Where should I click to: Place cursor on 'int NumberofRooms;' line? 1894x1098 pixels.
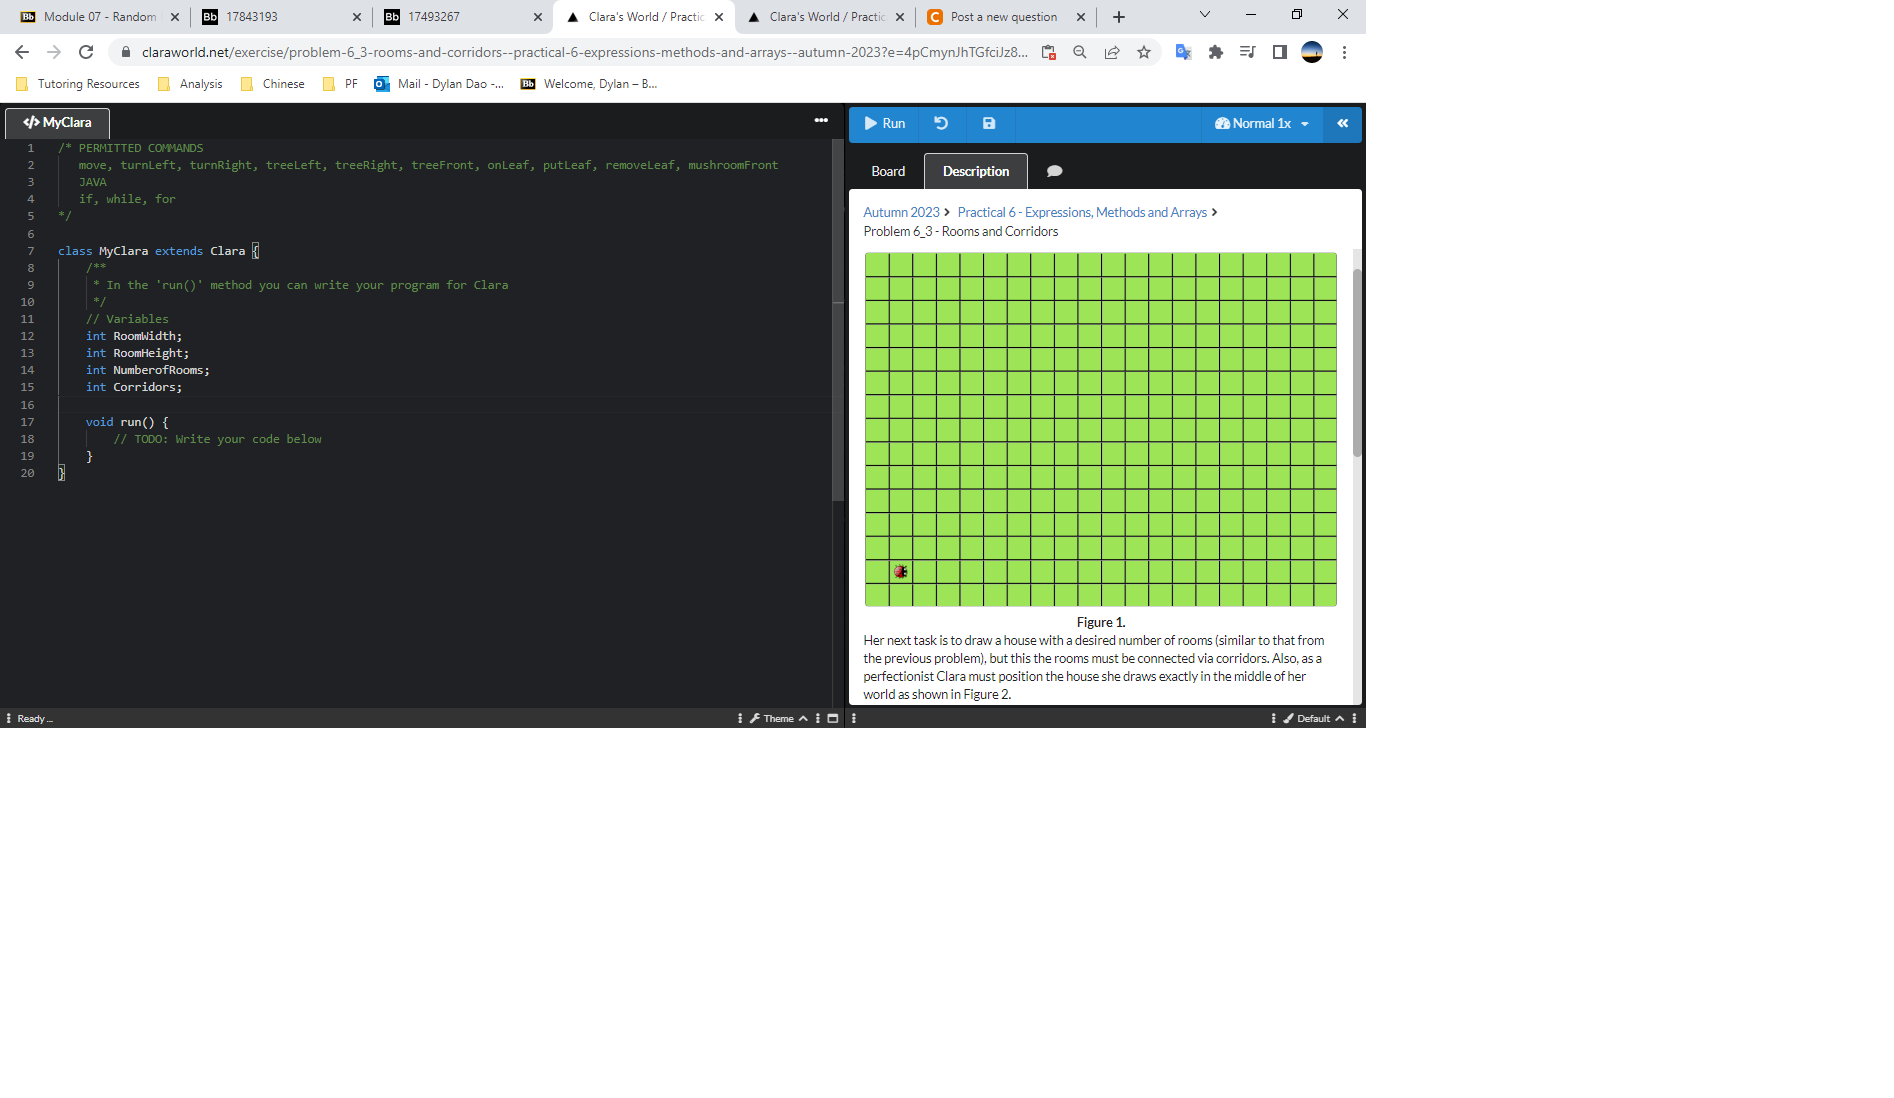148,371
